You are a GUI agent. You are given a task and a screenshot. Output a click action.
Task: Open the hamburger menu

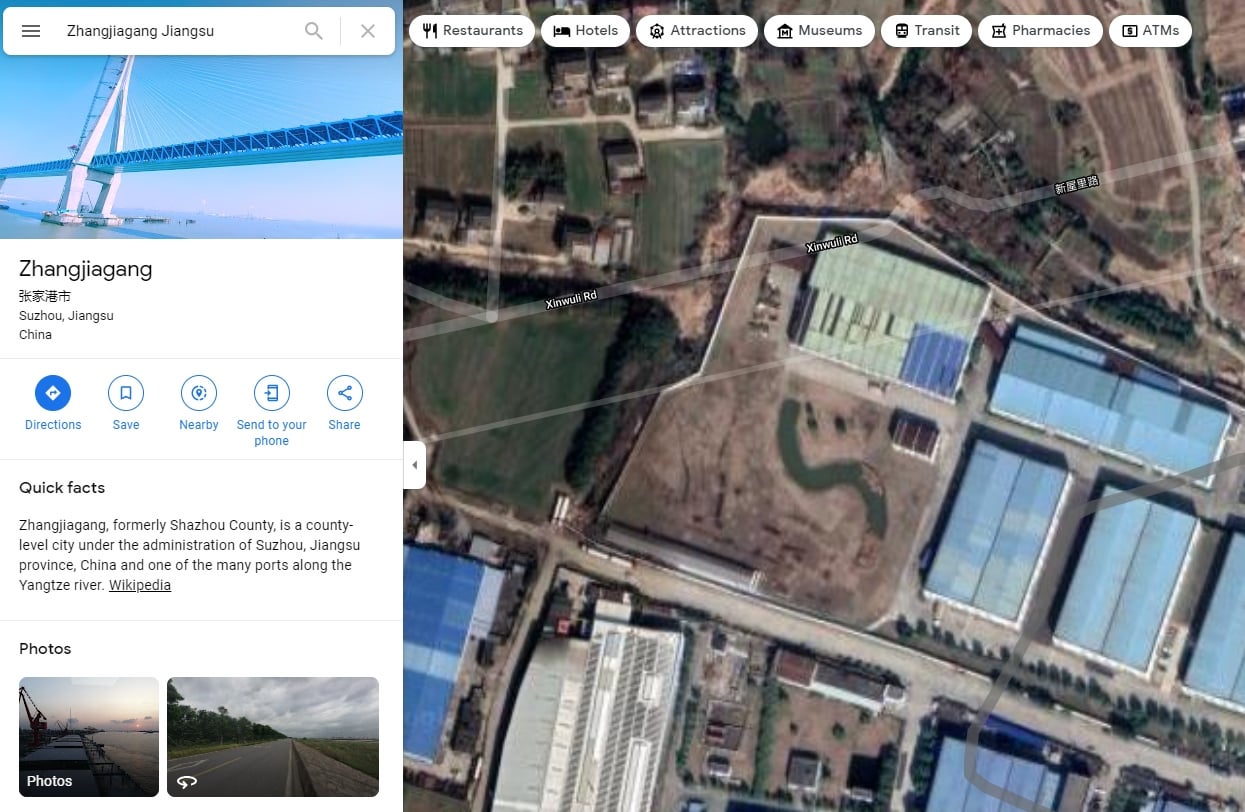click(31, 31)
